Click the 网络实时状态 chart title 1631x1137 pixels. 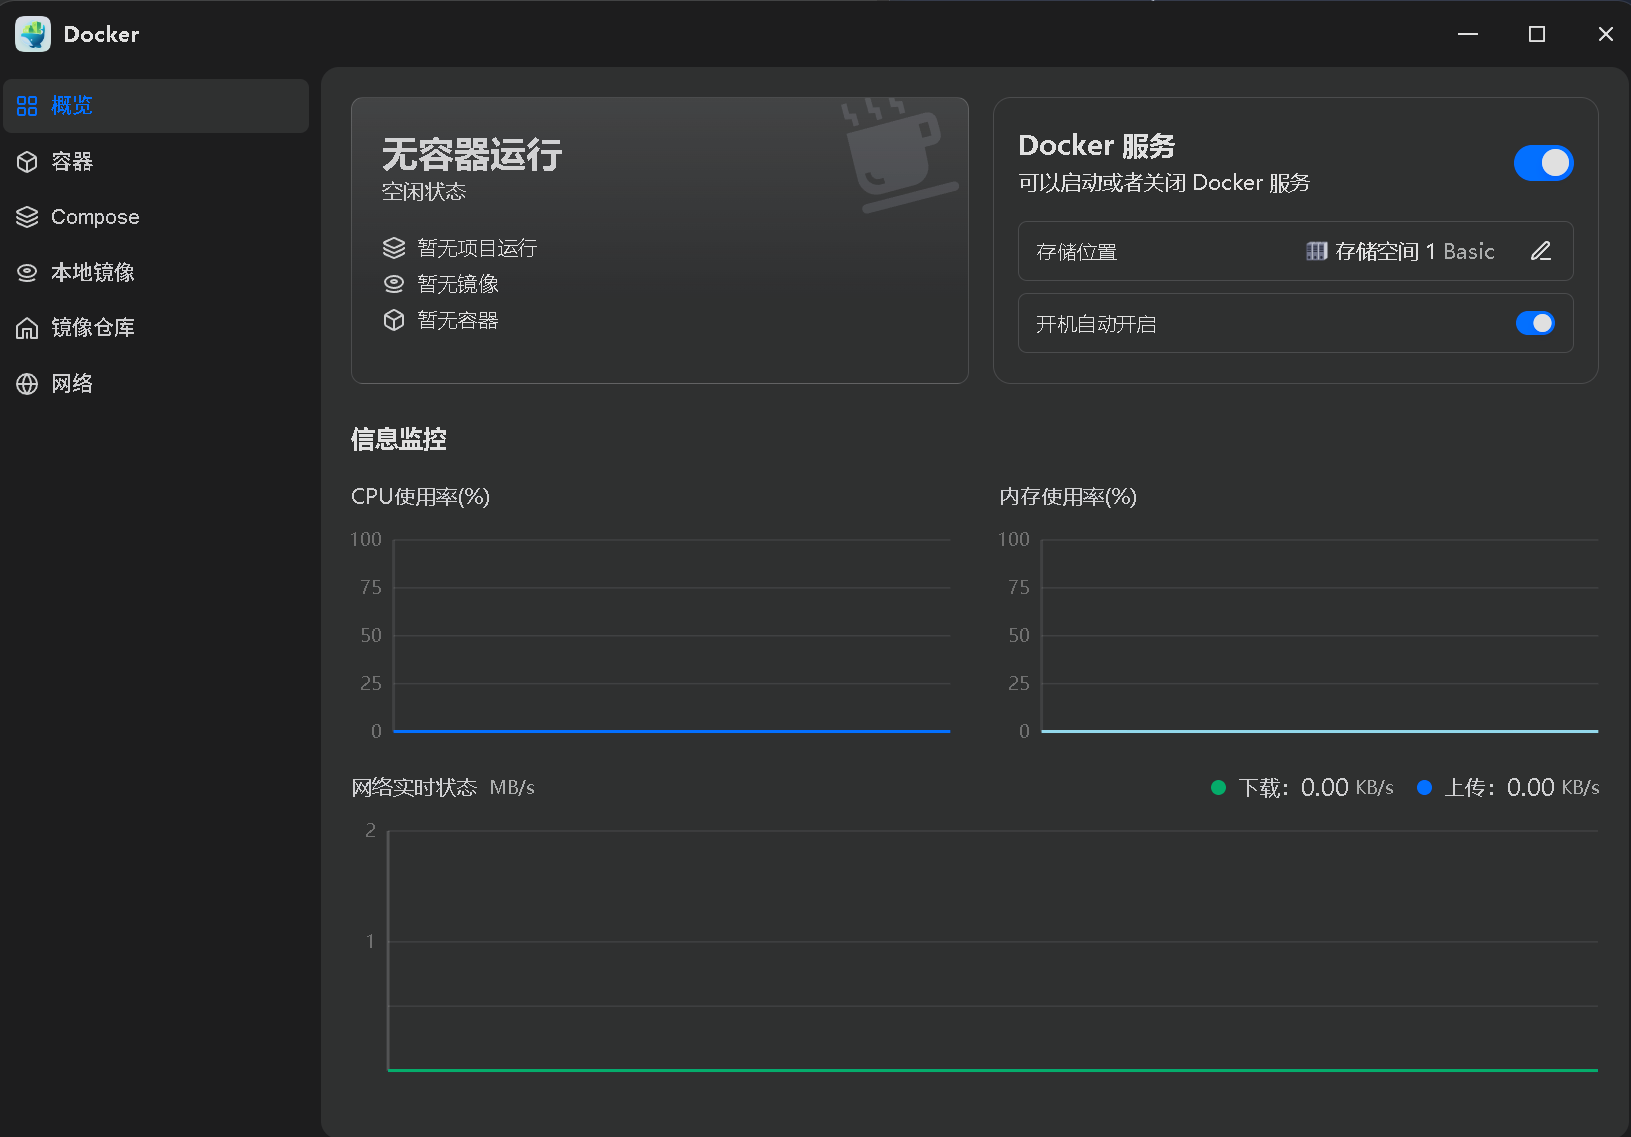[414, 788]
